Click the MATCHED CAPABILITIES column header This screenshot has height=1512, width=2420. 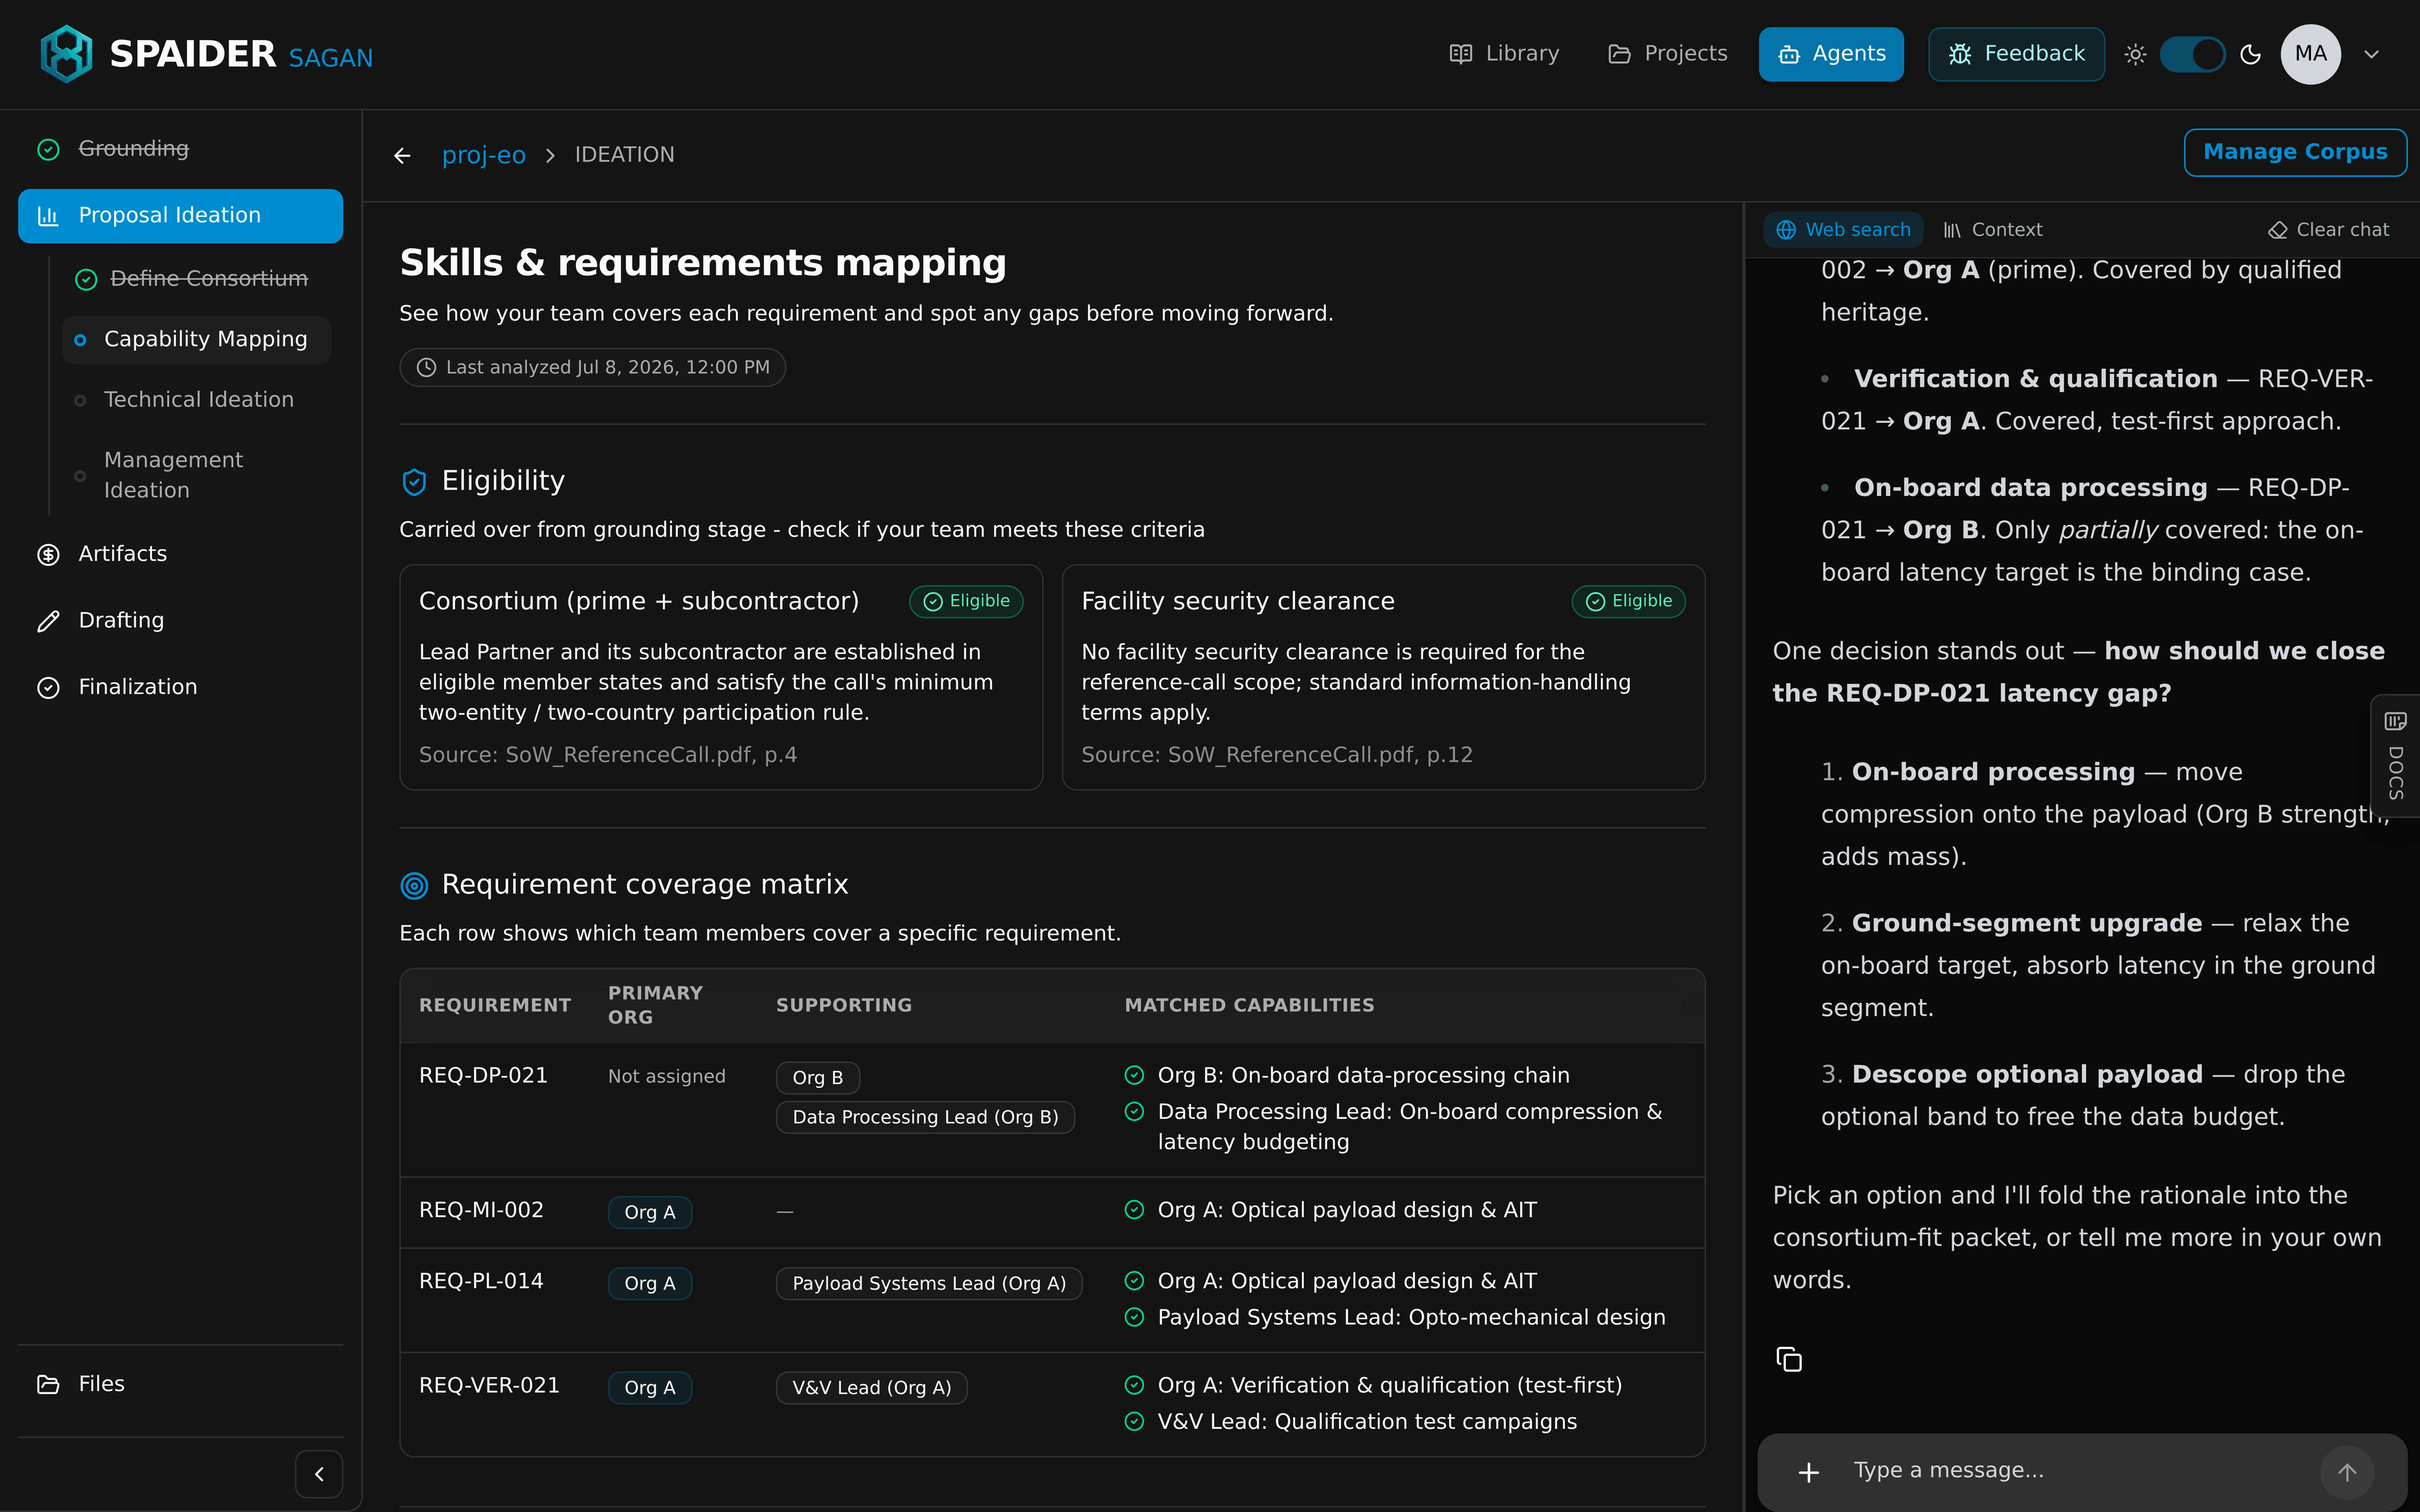[1249, 1005]
